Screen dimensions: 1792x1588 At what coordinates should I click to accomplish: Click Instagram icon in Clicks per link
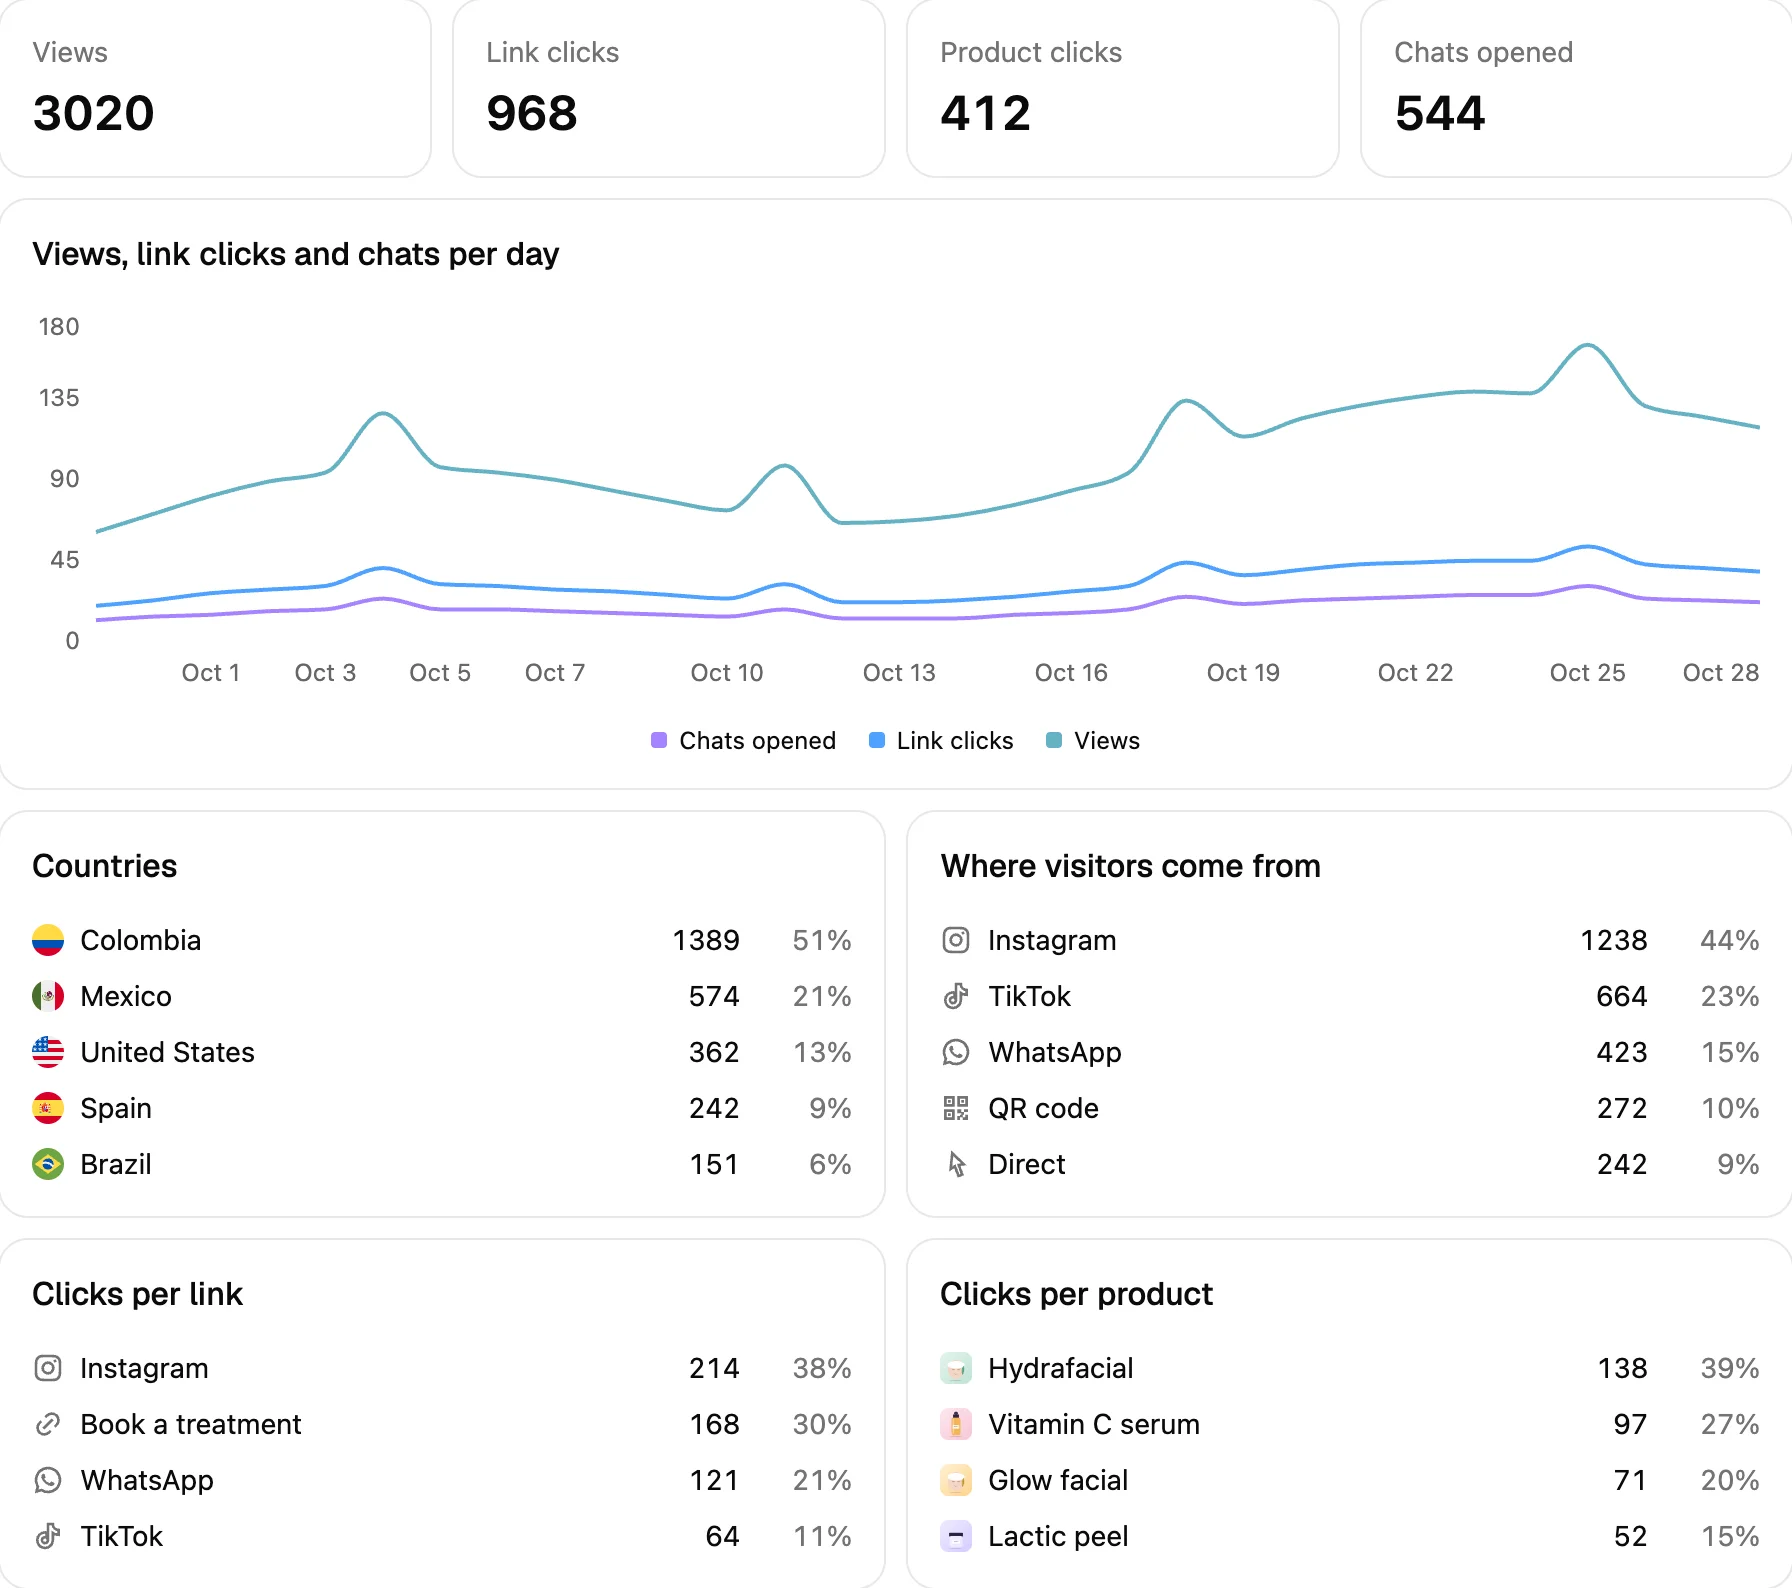click(48, 1368)
